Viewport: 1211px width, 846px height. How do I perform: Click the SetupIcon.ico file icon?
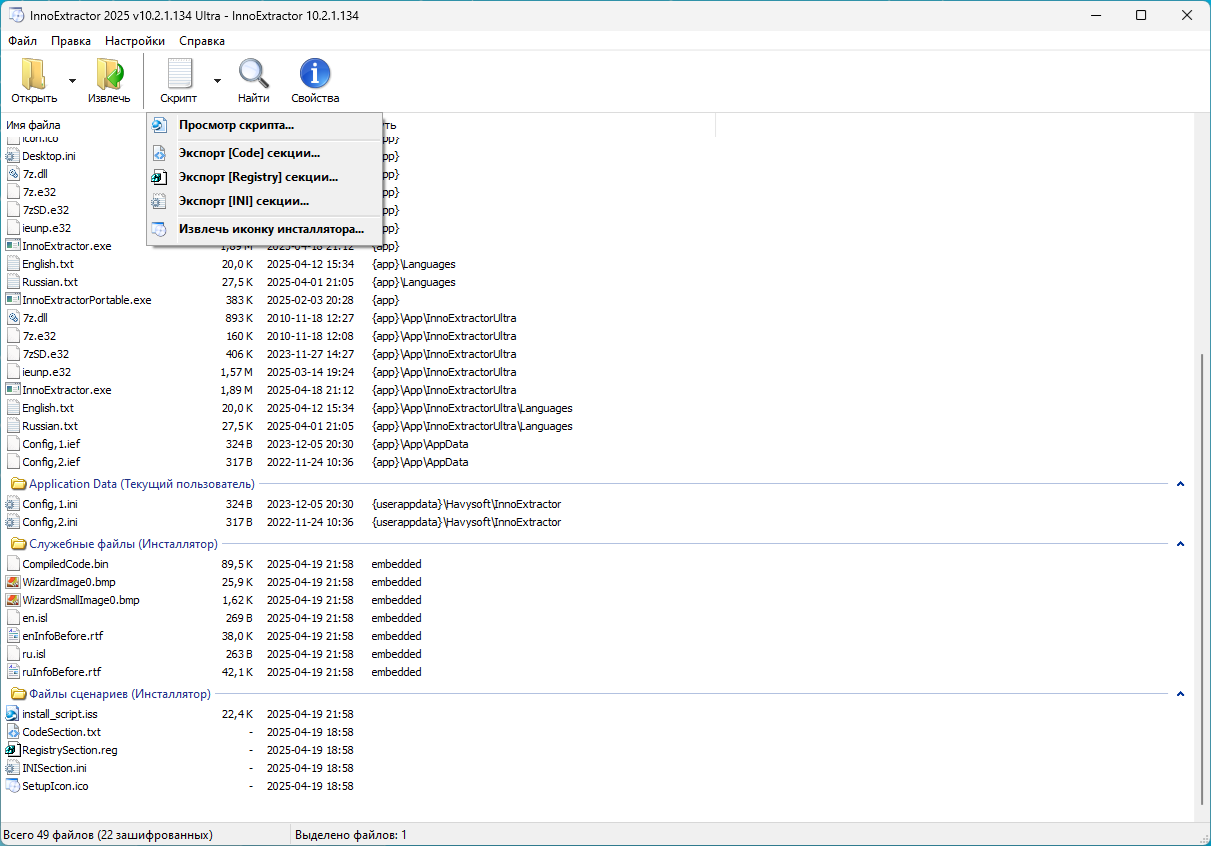pos(13,786)
